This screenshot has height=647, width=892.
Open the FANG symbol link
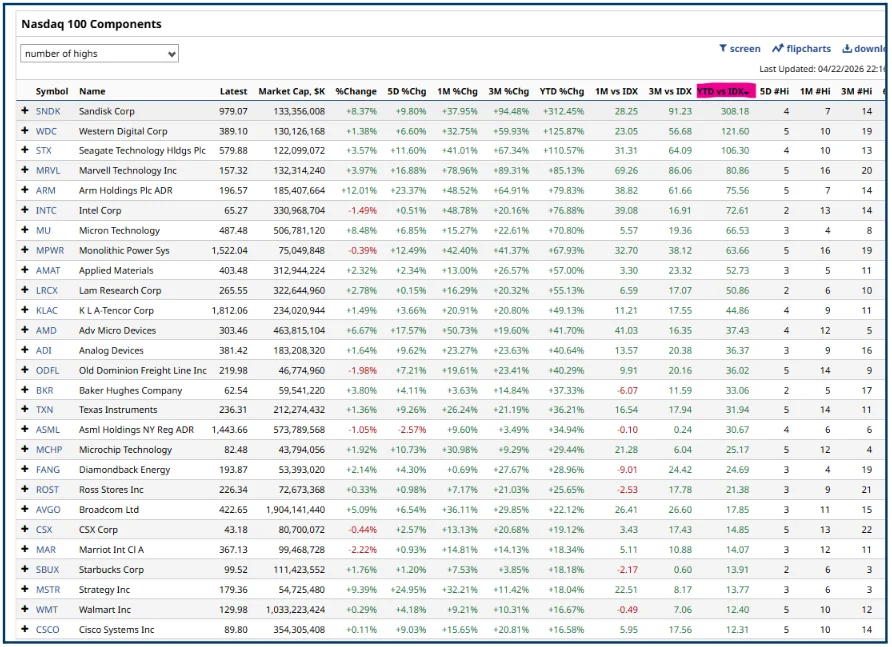point(47,469)
